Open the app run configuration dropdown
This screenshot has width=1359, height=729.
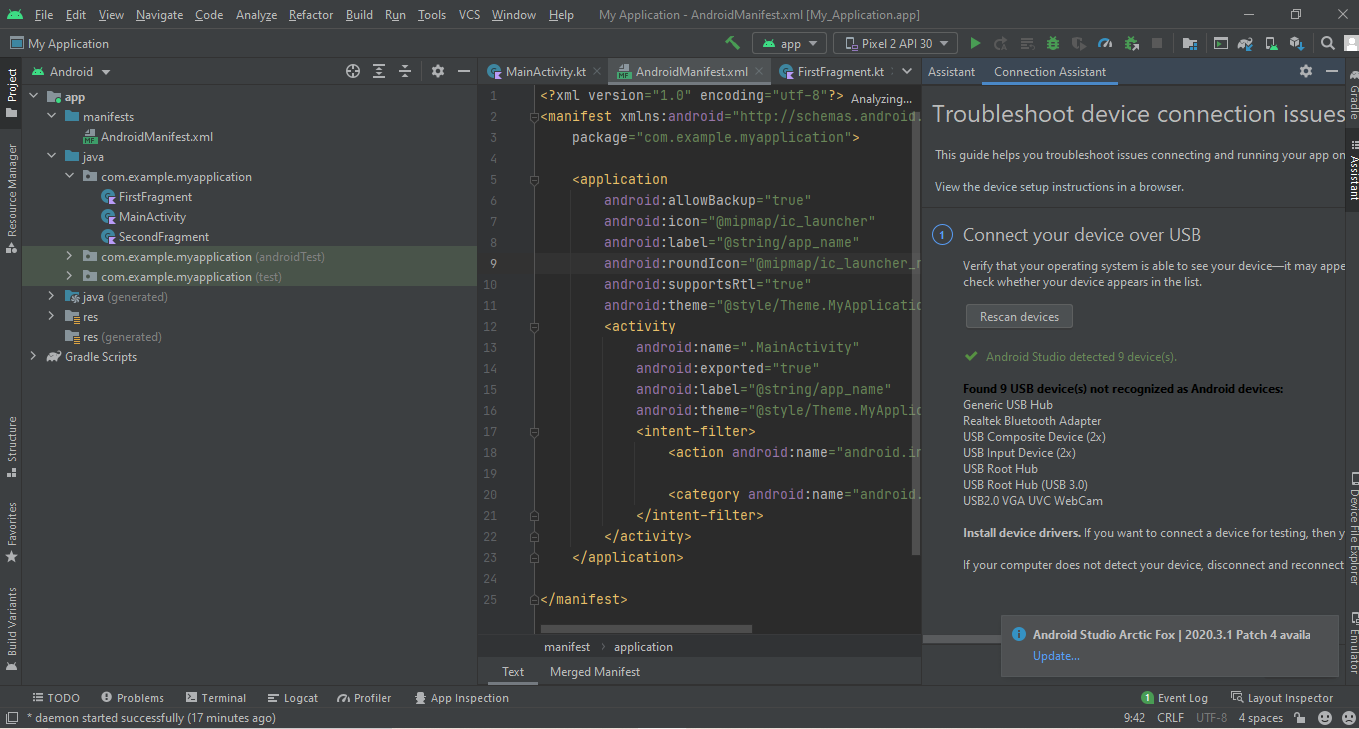click(x=790, y=43)
